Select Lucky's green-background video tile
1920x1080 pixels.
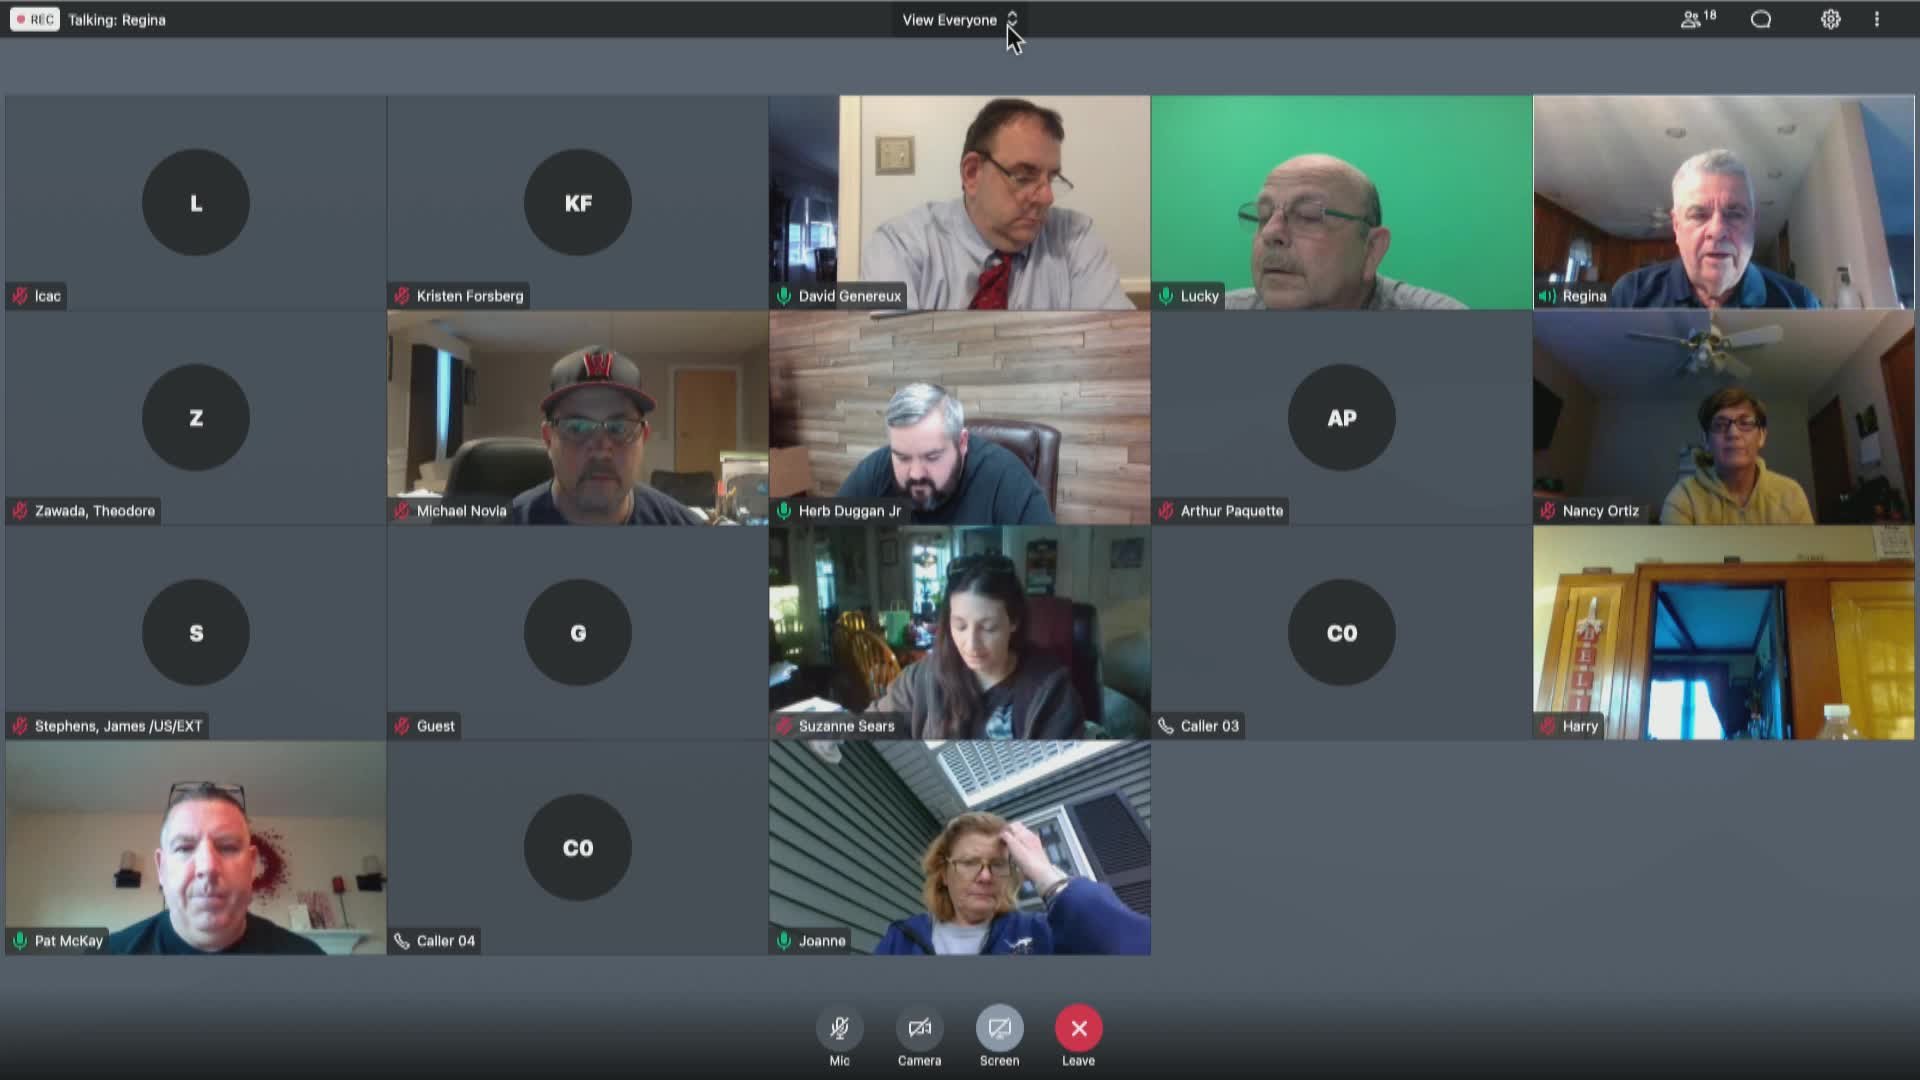click(x=1342, y=202)
